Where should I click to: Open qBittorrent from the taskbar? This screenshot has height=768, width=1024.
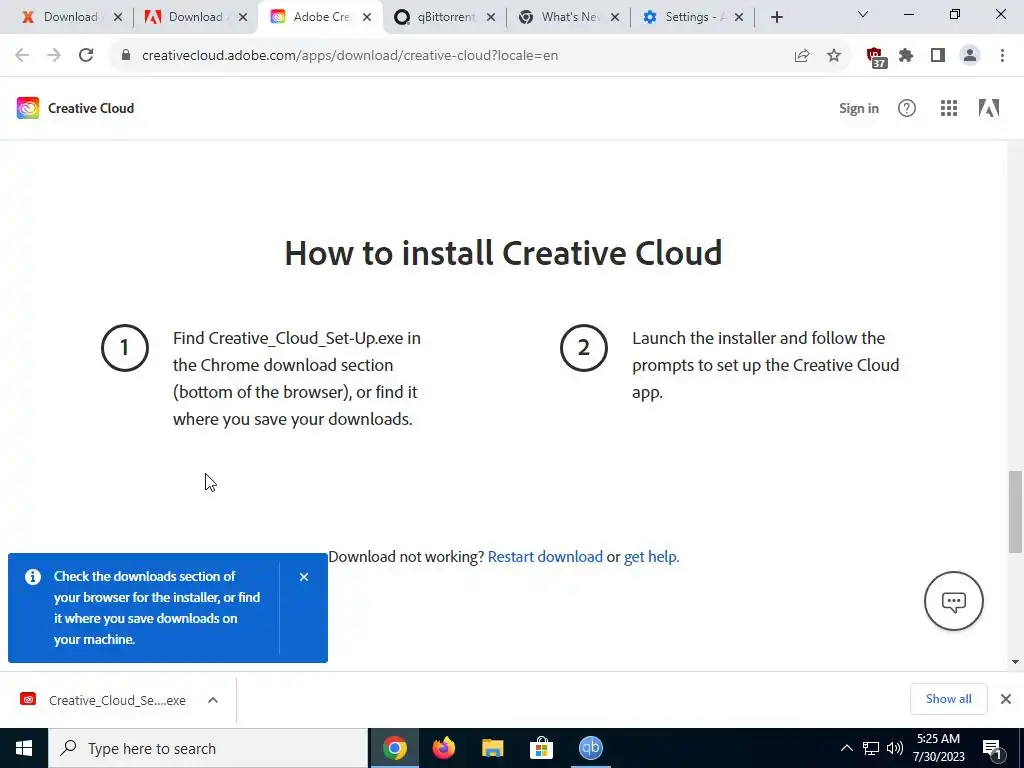tap(590, 748)
